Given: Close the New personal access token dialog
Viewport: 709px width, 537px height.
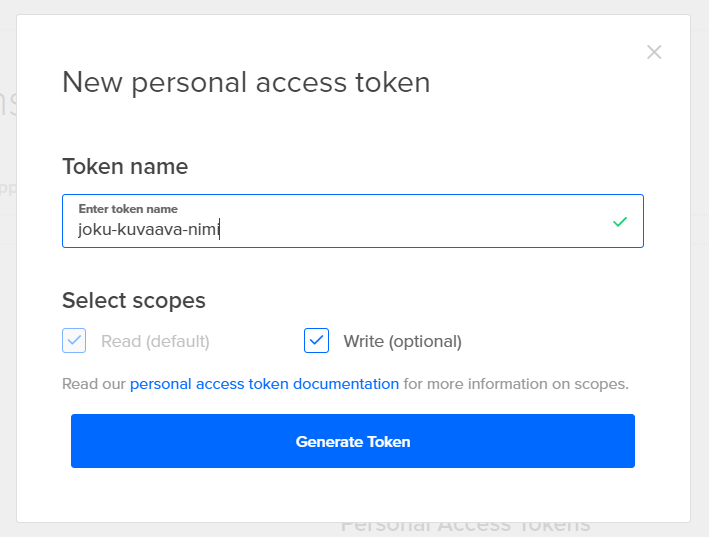Looking at the screenshot, I should [x=654, y=52].
